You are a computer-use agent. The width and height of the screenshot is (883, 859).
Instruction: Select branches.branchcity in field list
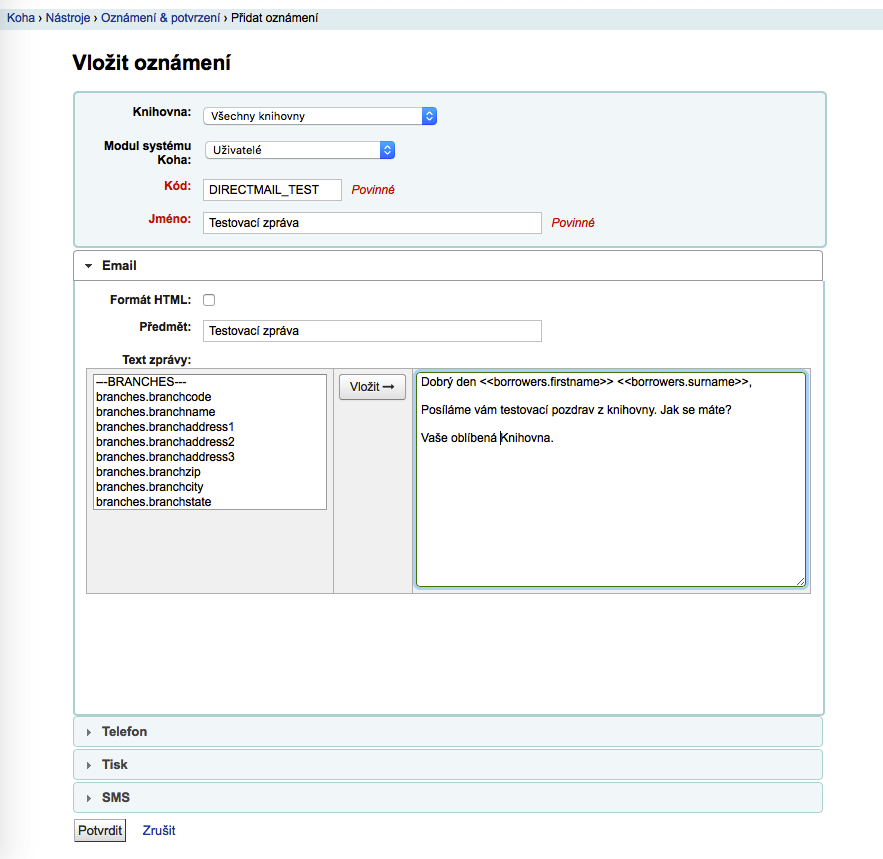(x=209, y=487)
